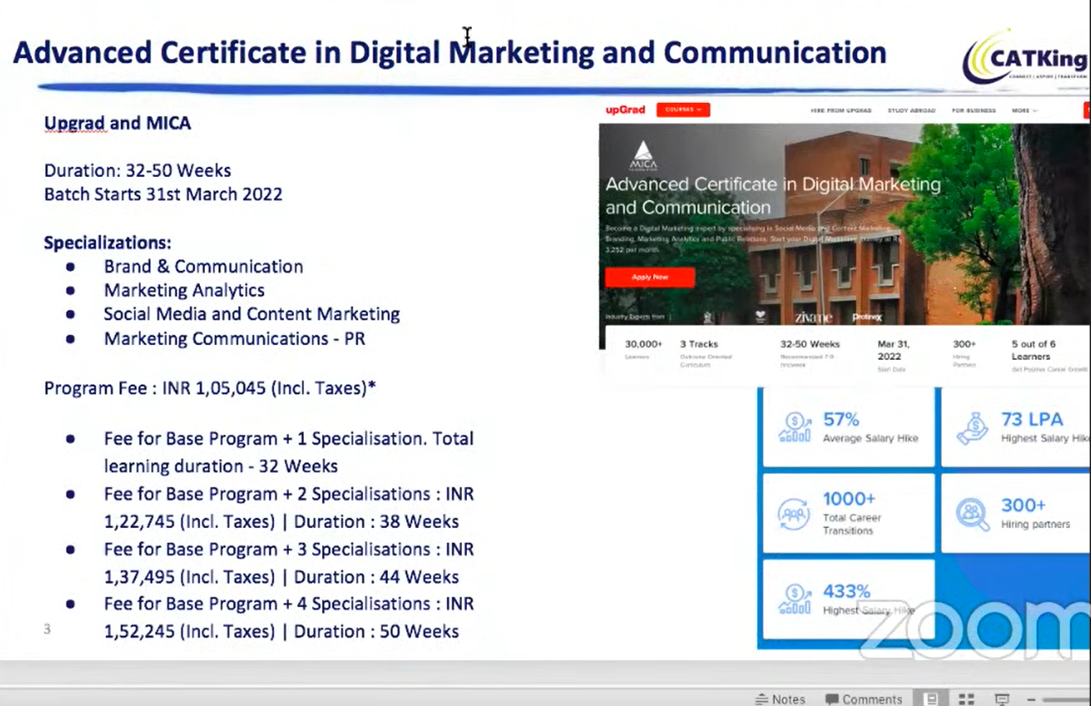
Task: Click the upGrad logo in webpage image
Action: pos(625,110)
